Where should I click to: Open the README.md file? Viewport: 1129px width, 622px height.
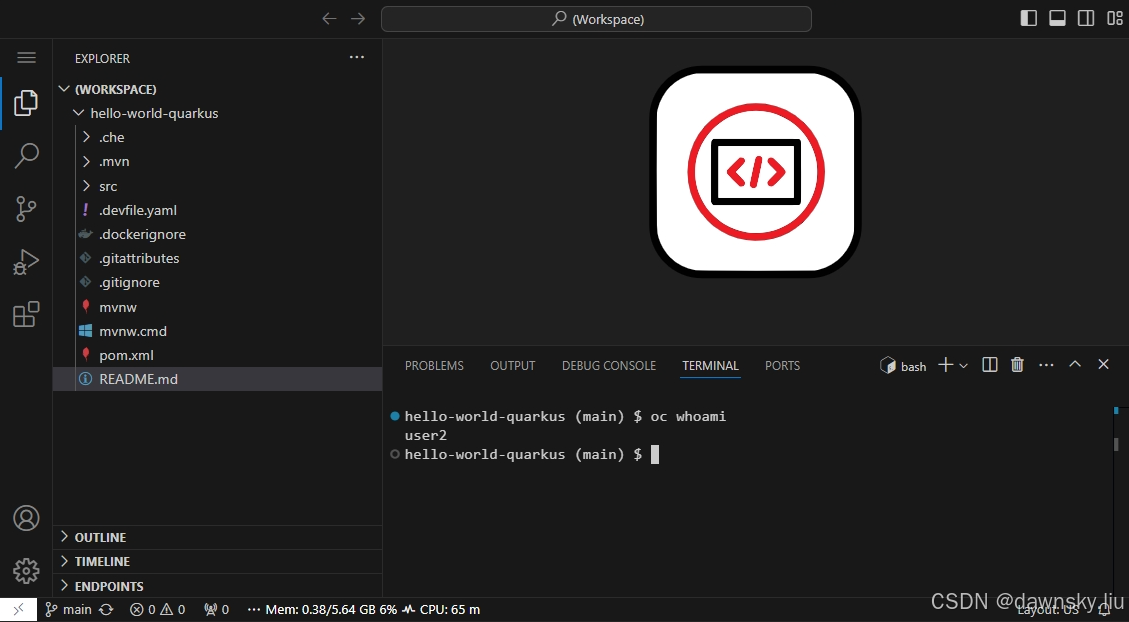tap(217, 379)
